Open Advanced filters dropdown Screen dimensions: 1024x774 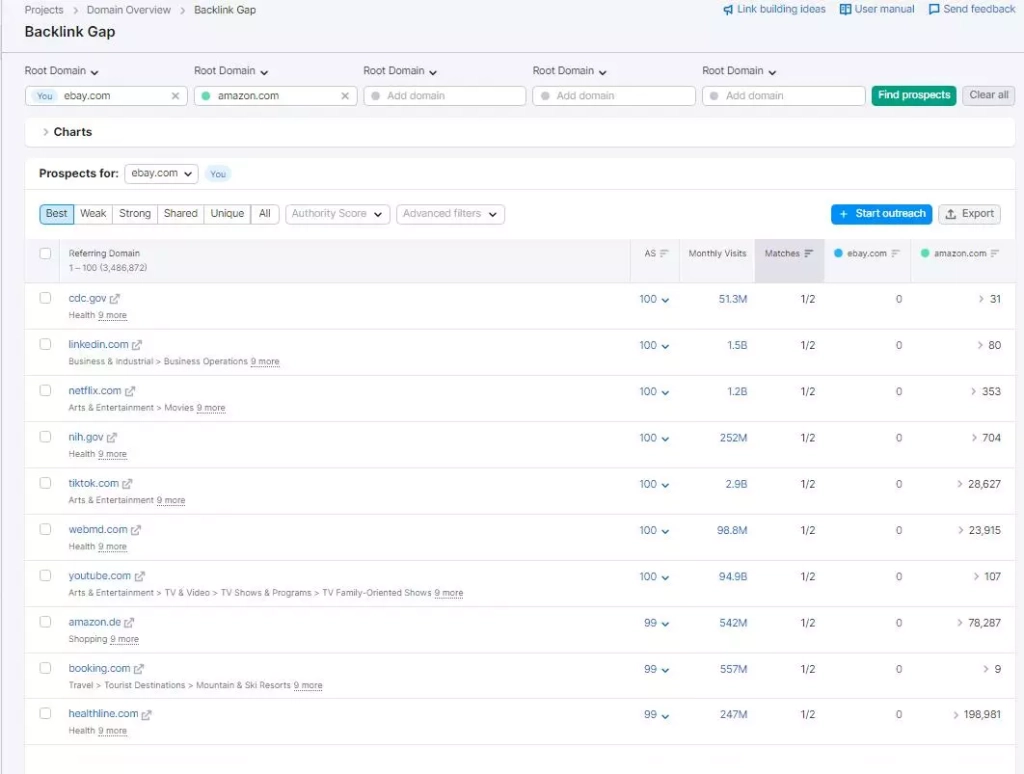(x=450, y=214)
